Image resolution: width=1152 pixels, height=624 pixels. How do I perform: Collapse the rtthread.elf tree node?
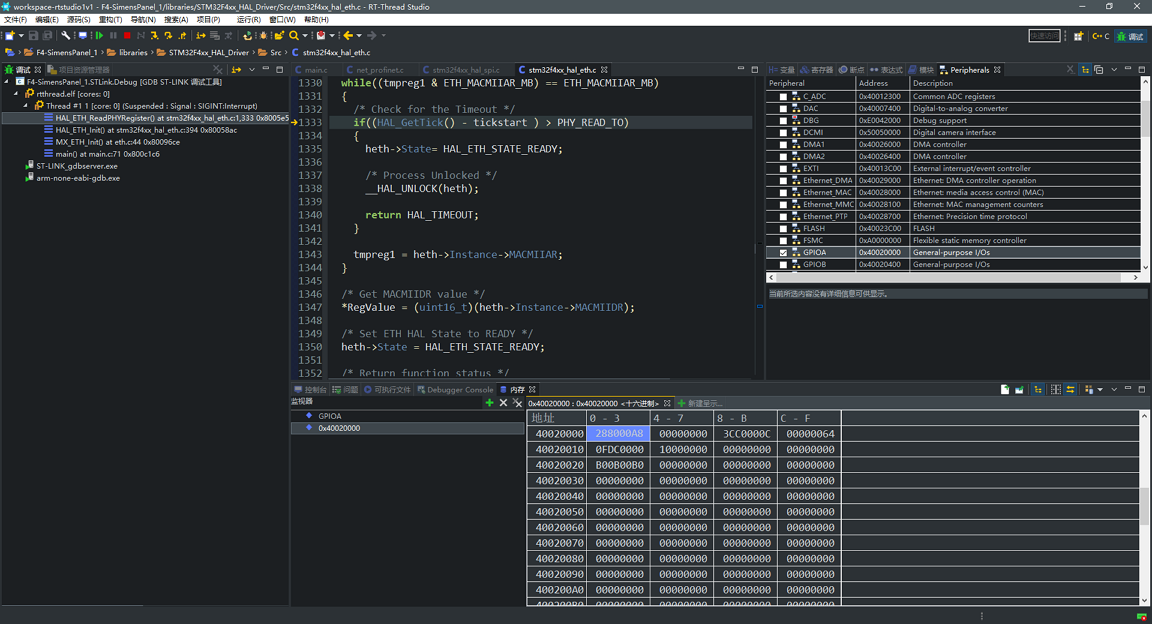point(16,94)
